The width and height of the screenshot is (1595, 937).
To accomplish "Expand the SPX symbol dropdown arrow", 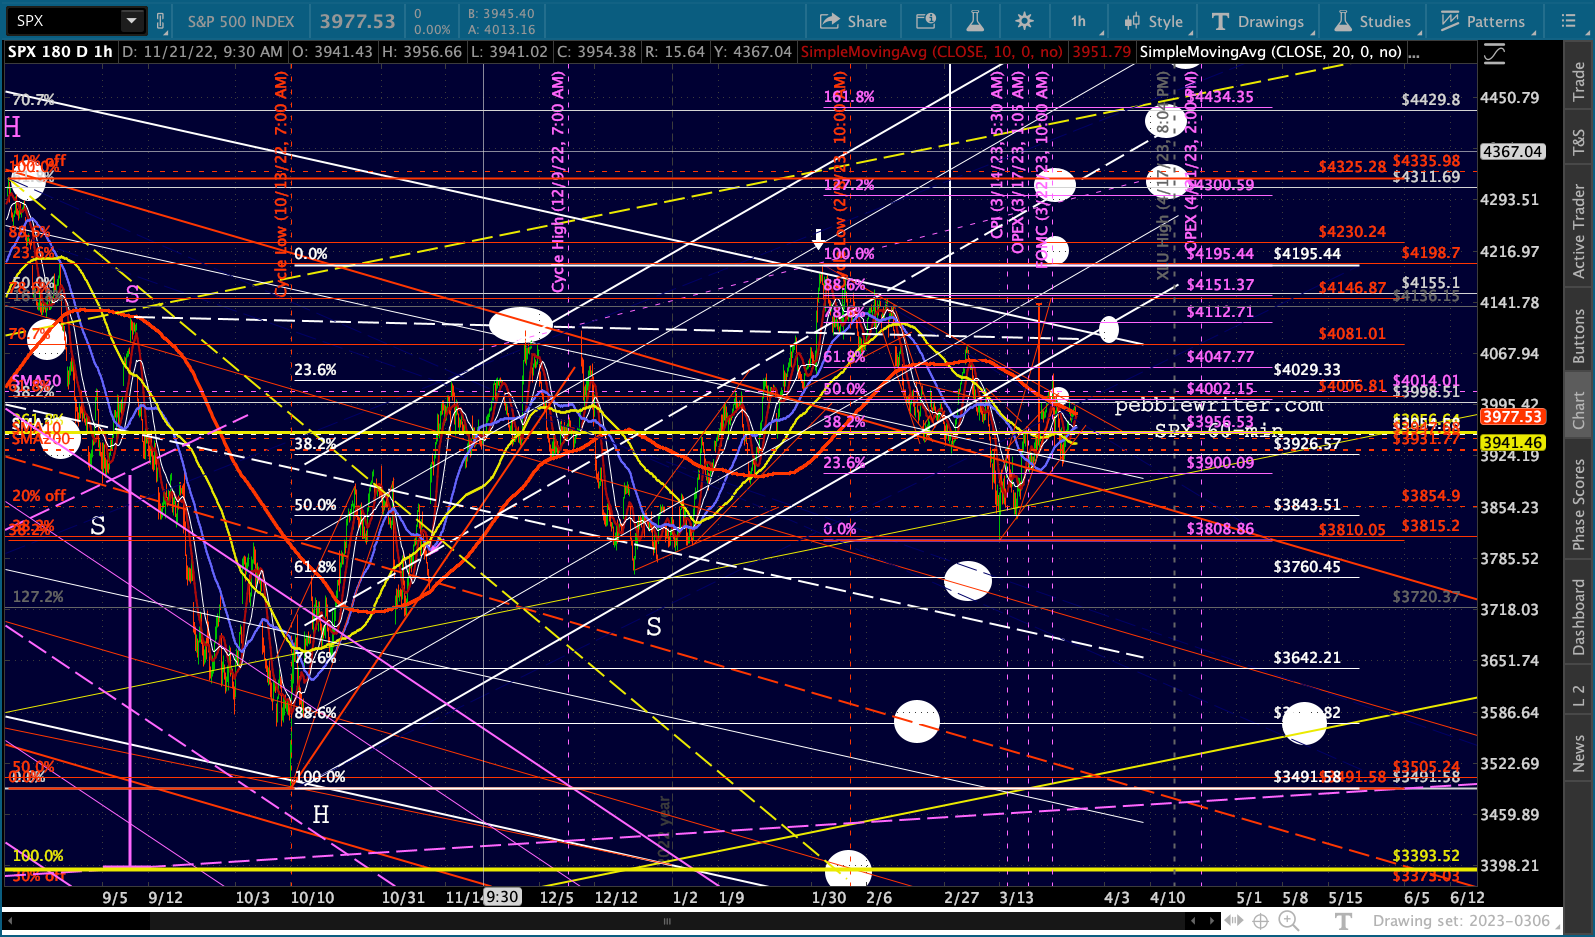I will pos(132,21).
